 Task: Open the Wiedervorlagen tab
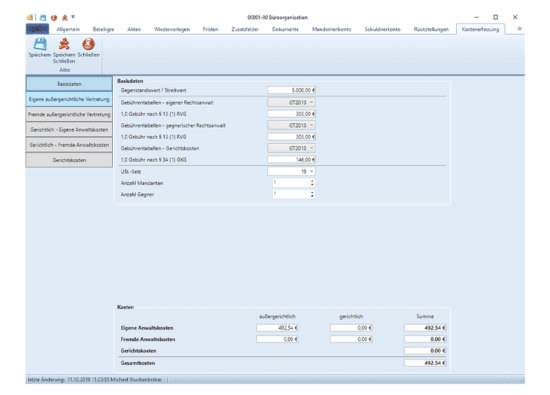(x=172, y=29)
